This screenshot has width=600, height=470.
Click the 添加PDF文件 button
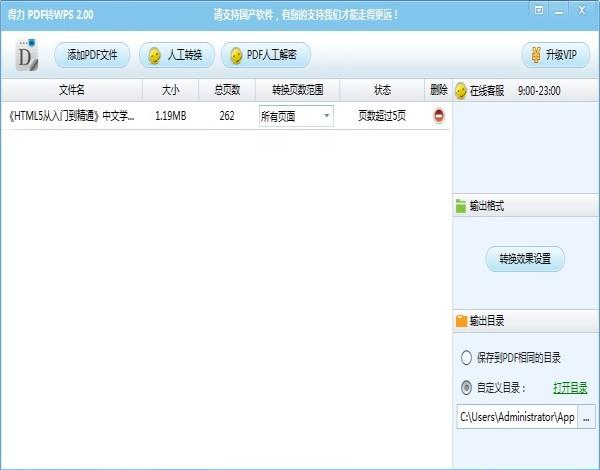point(92,55)
